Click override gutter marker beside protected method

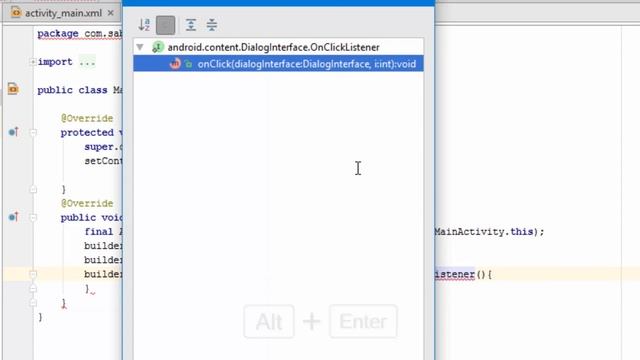pyautogui.click(x=13, y=132)
